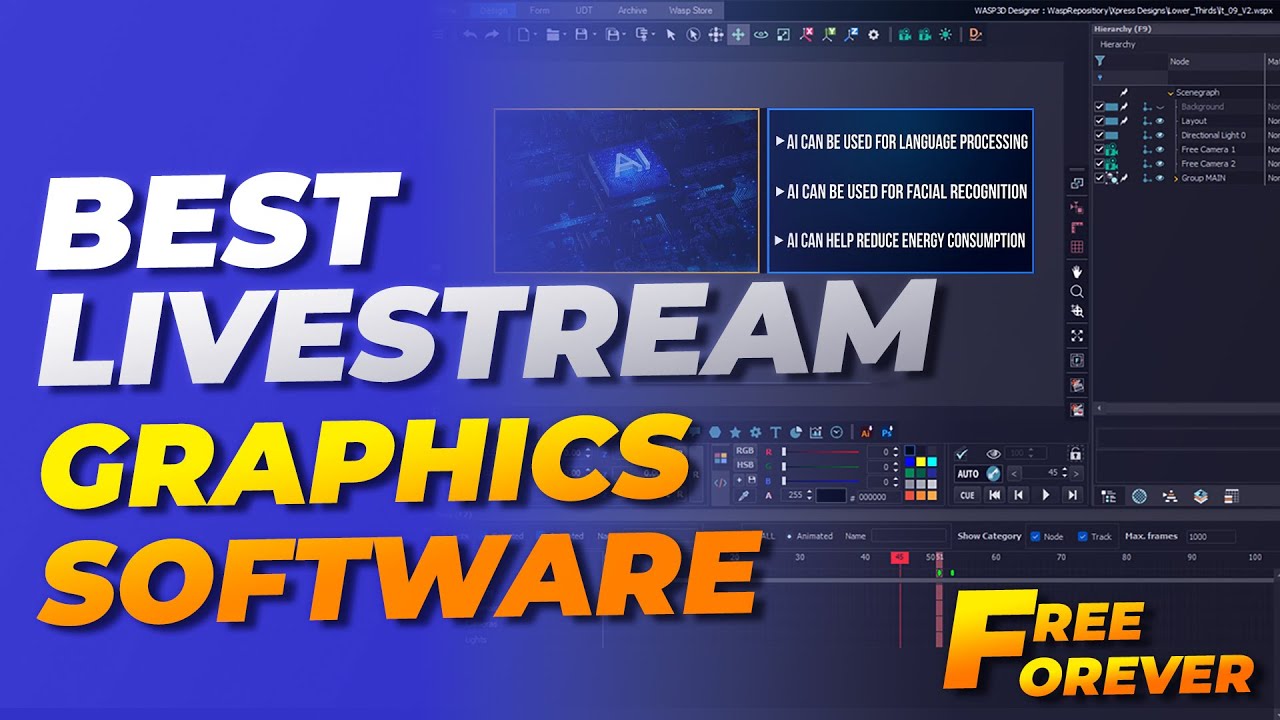Select the arrow pointer tool in toolbar
This screenshot has width=1280, height=720.
[670, 35]
